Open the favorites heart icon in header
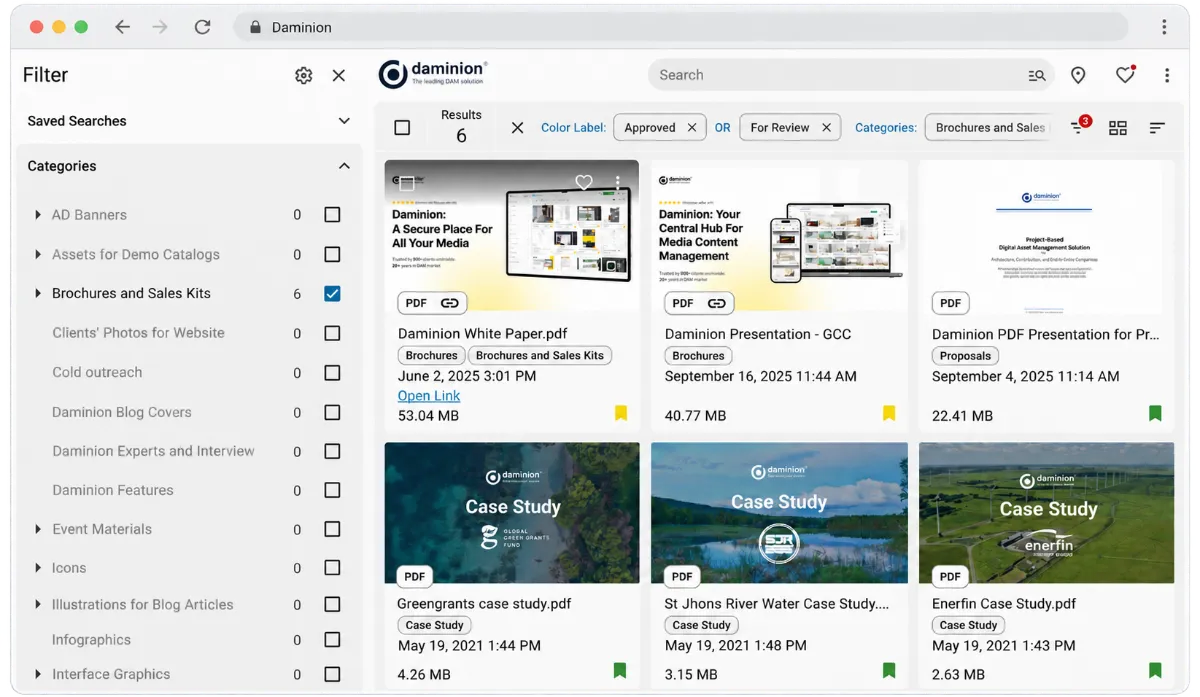 [1125, 75]
